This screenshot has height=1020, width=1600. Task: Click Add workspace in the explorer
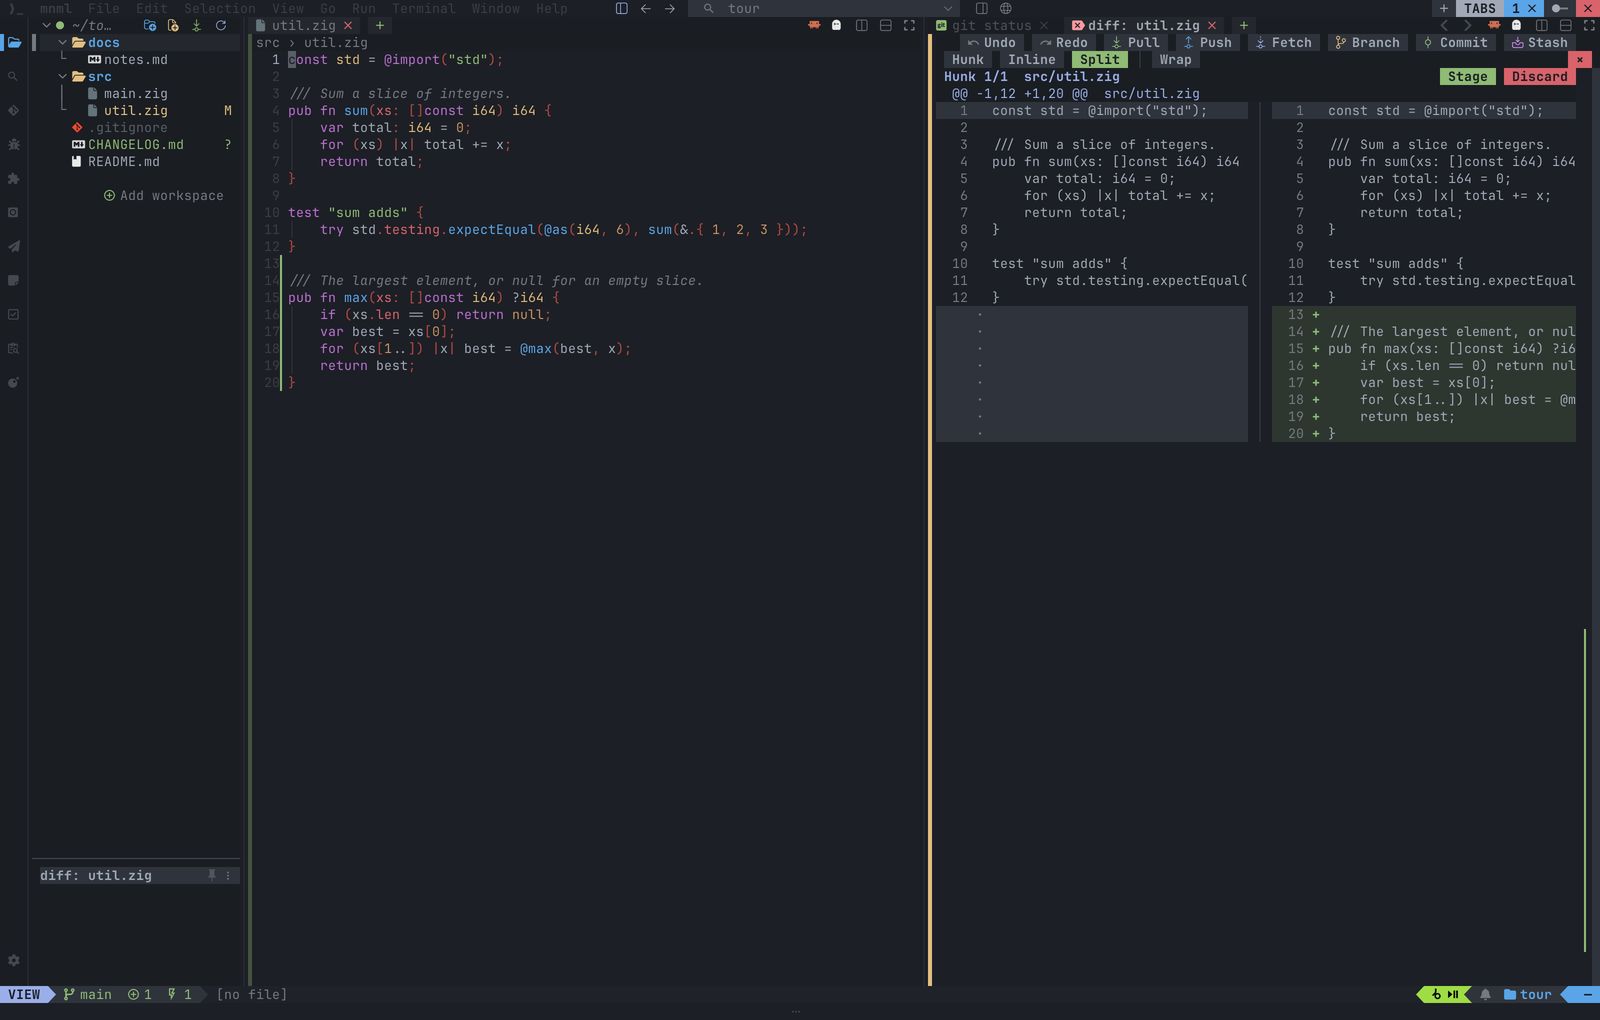coord(164,195)
